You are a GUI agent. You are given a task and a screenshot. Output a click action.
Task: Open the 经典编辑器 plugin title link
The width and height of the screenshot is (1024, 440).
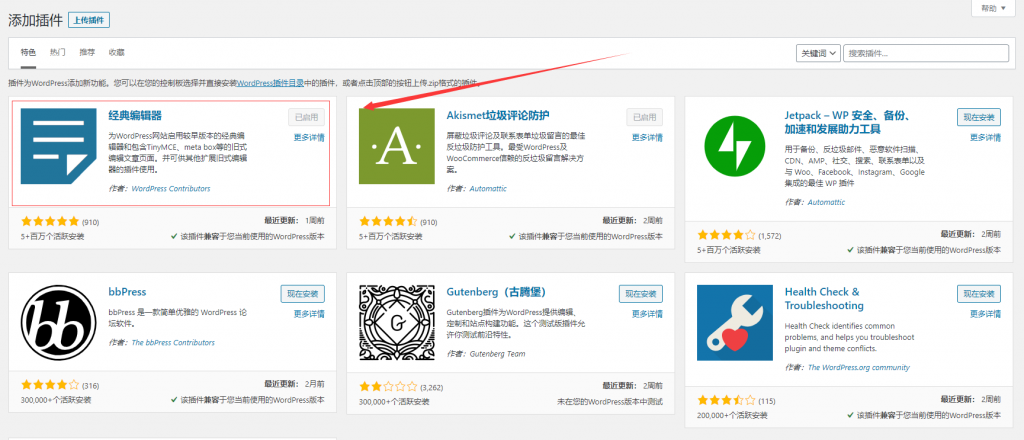[x=135, y=116]
